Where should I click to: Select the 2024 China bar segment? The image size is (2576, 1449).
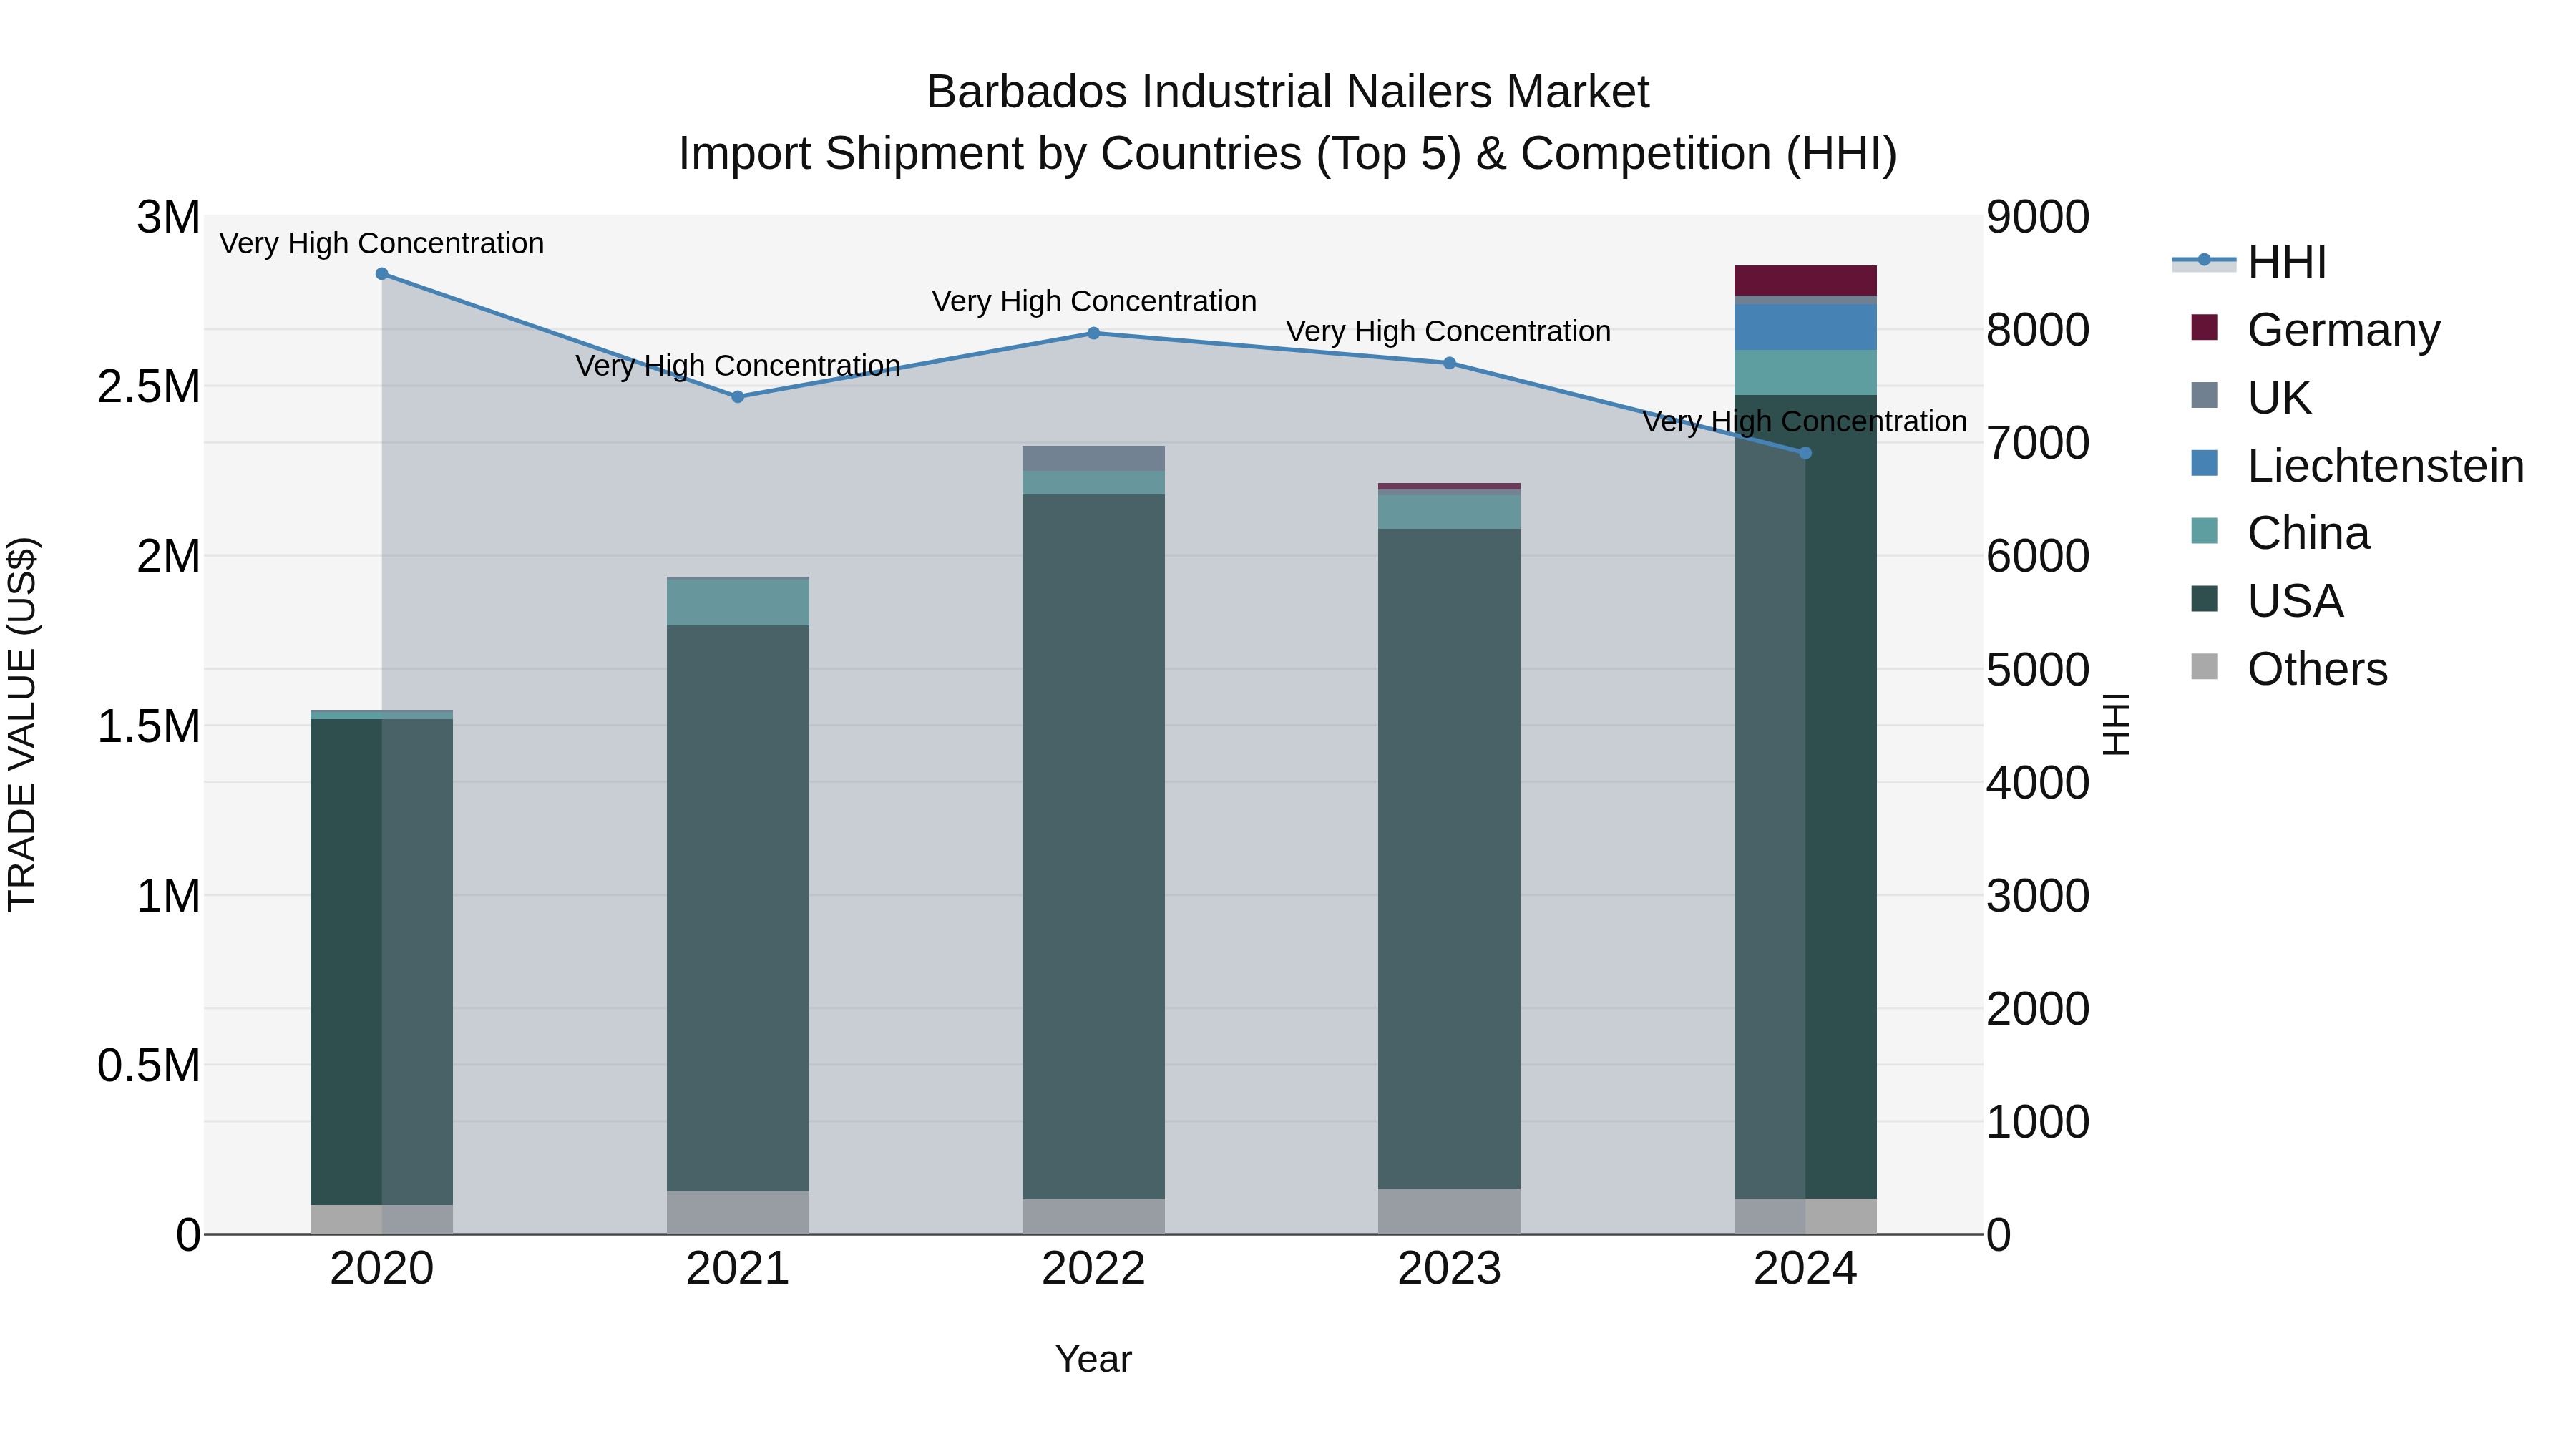pos(1805,372)
